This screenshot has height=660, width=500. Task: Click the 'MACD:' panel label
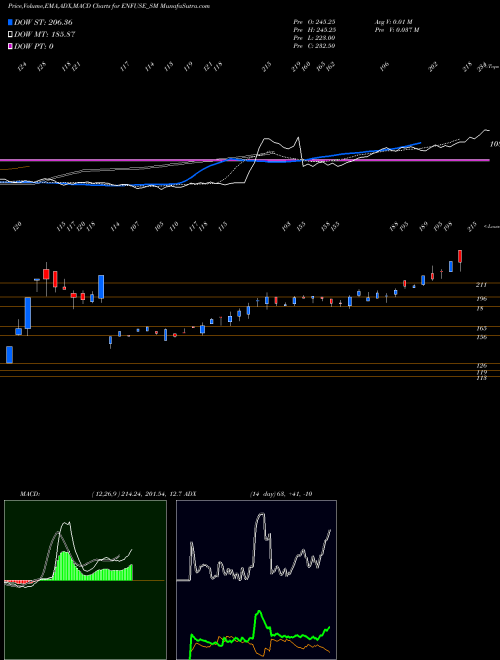pyautogui.click(x=30, y=494)
